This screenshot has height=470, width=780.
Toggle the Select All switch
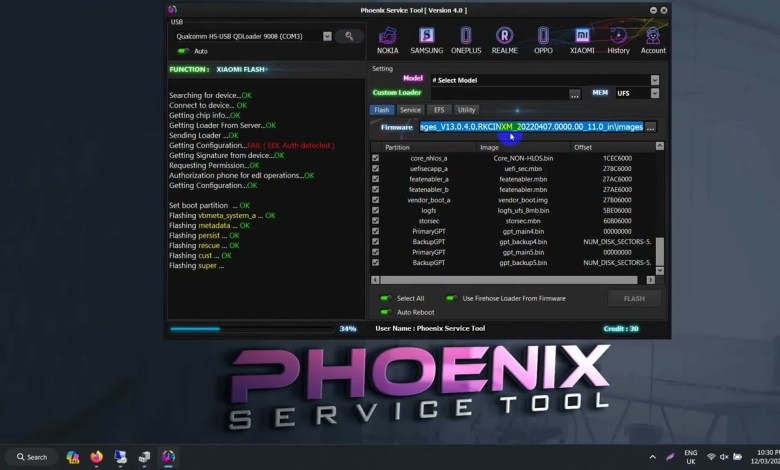[385, 298]
